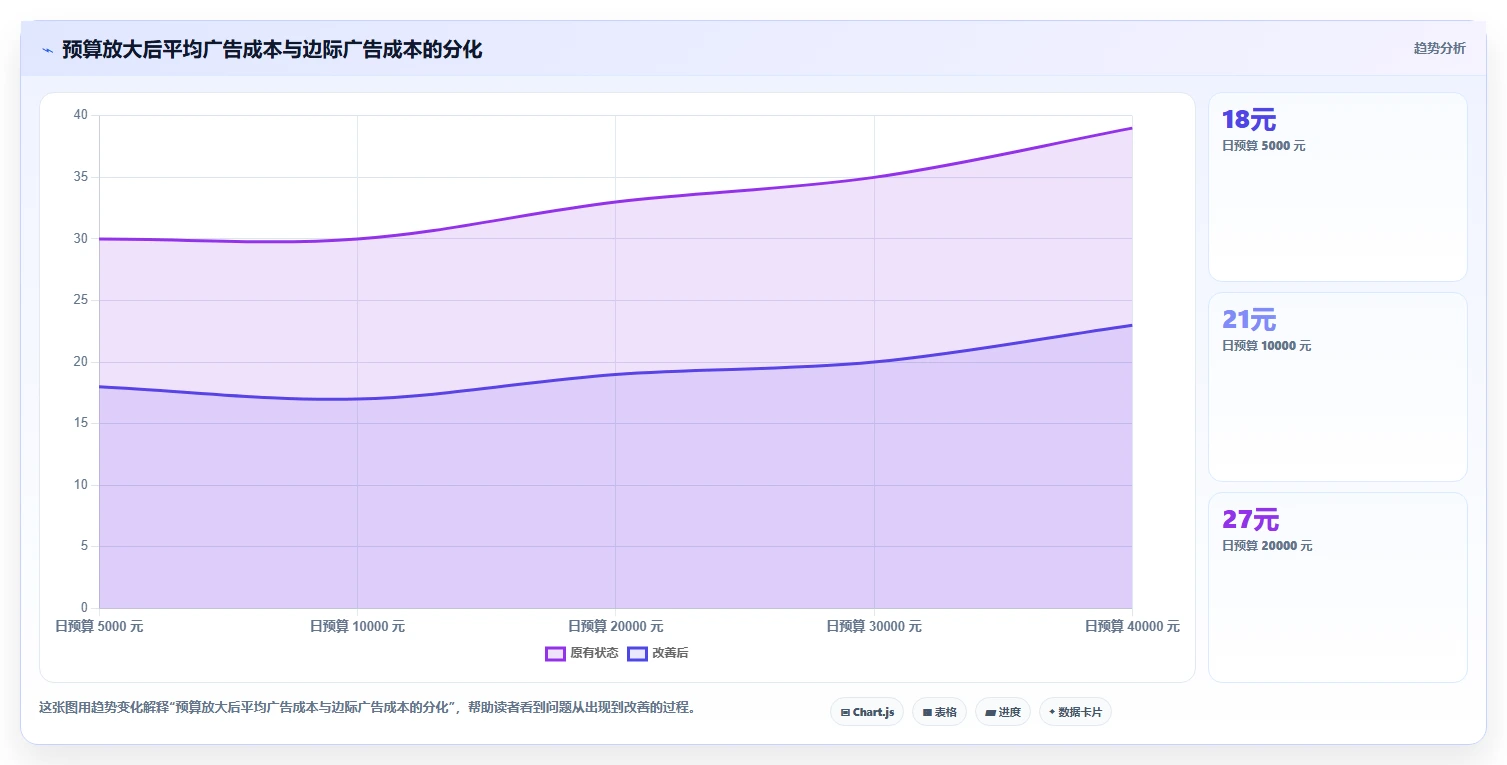Click y-axis value 5

pyautogui.click(x=85, y=547)
